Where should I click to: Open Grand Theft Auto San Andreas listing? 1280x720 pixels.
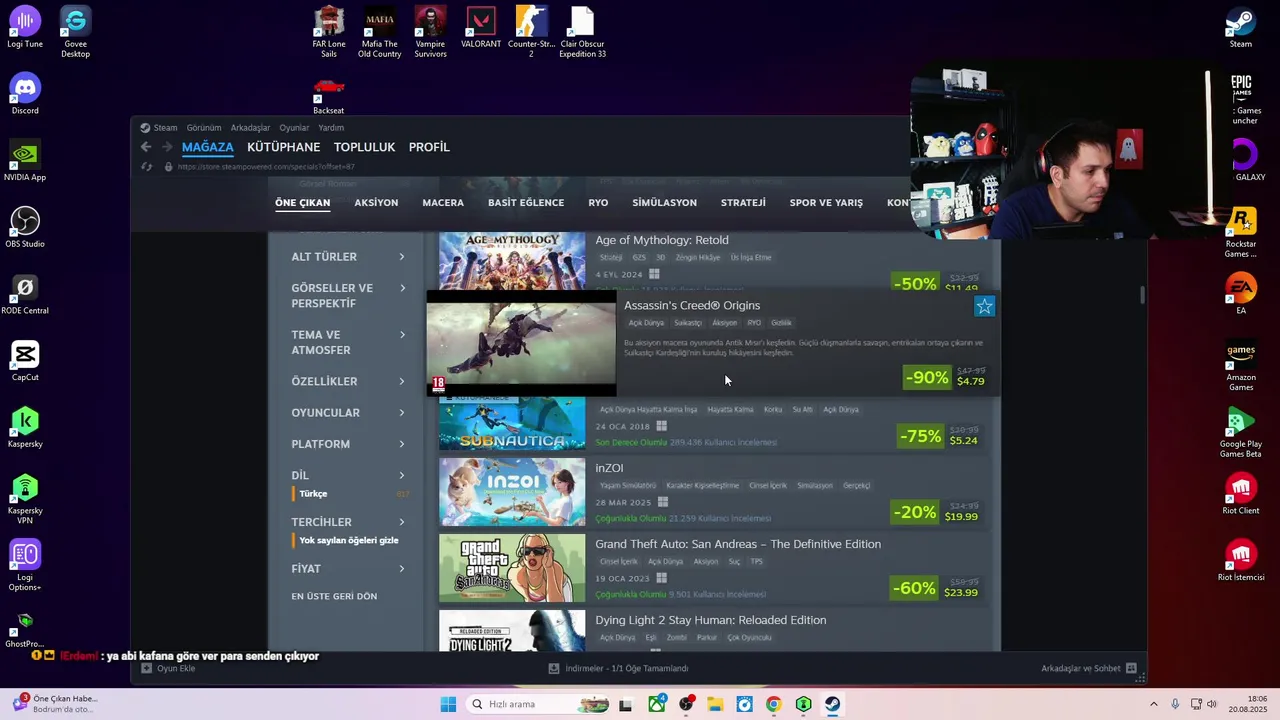coord(713,568)
